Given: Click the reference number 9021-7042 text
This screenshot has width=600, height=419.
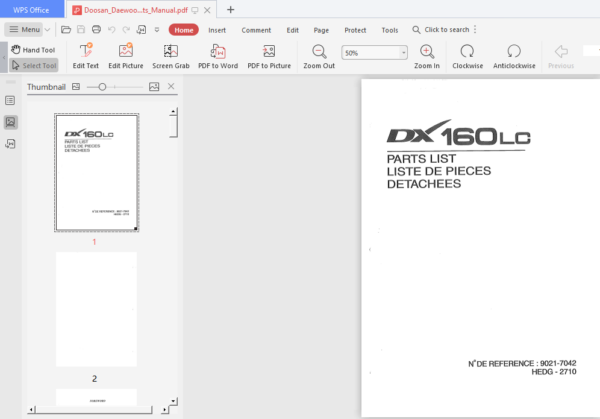Looking at the screenshot, I should [x=558, y=363].
